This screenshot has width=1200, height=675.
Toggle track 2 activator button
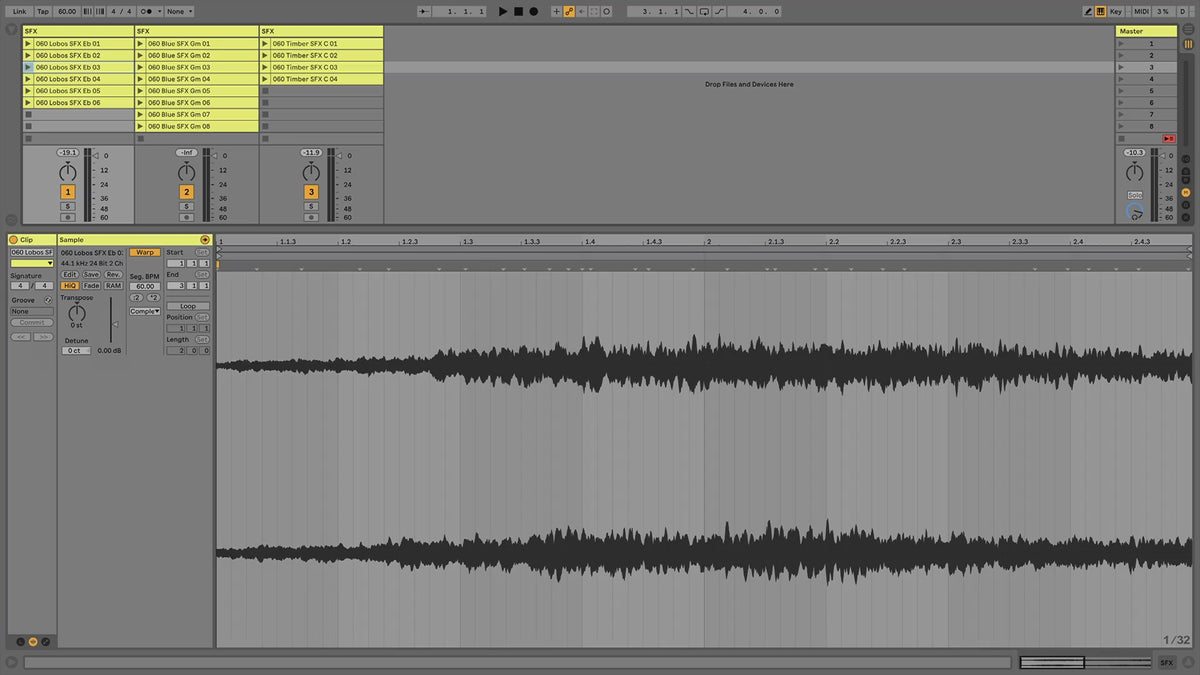187,192
